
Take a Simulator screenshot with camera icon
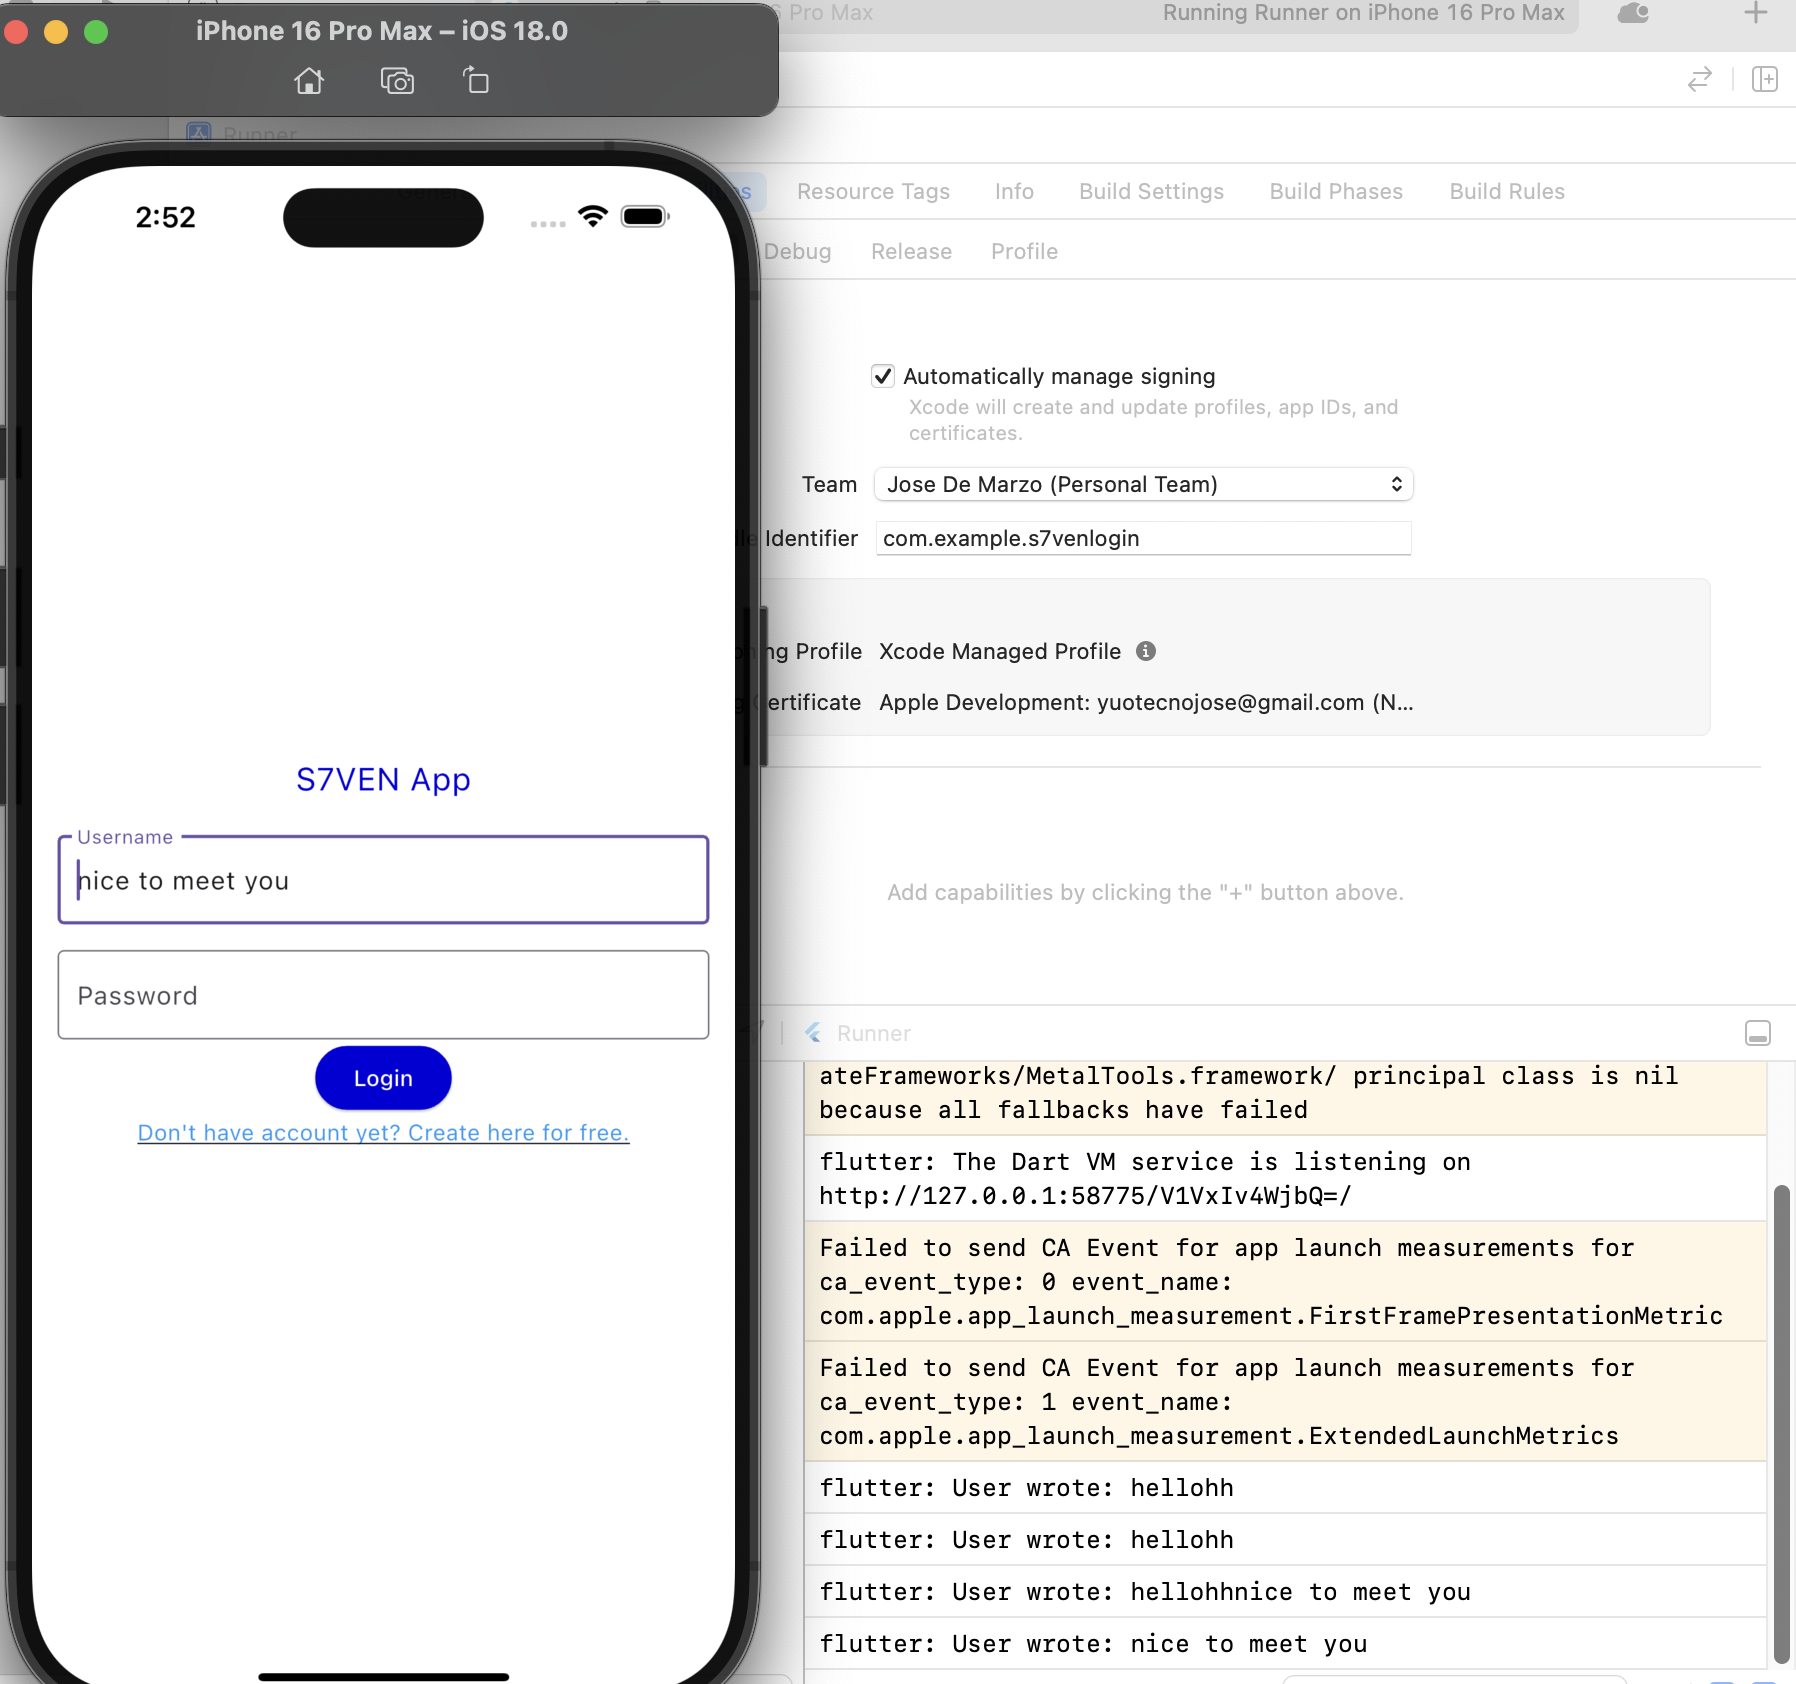coord(397,81)
